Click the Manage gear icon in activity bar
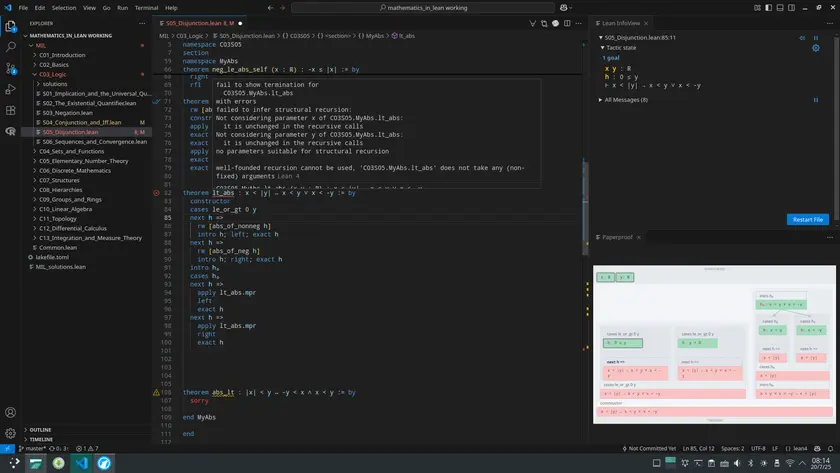The height and width of the screenshot is (473, 840). [x=11, y=433]
